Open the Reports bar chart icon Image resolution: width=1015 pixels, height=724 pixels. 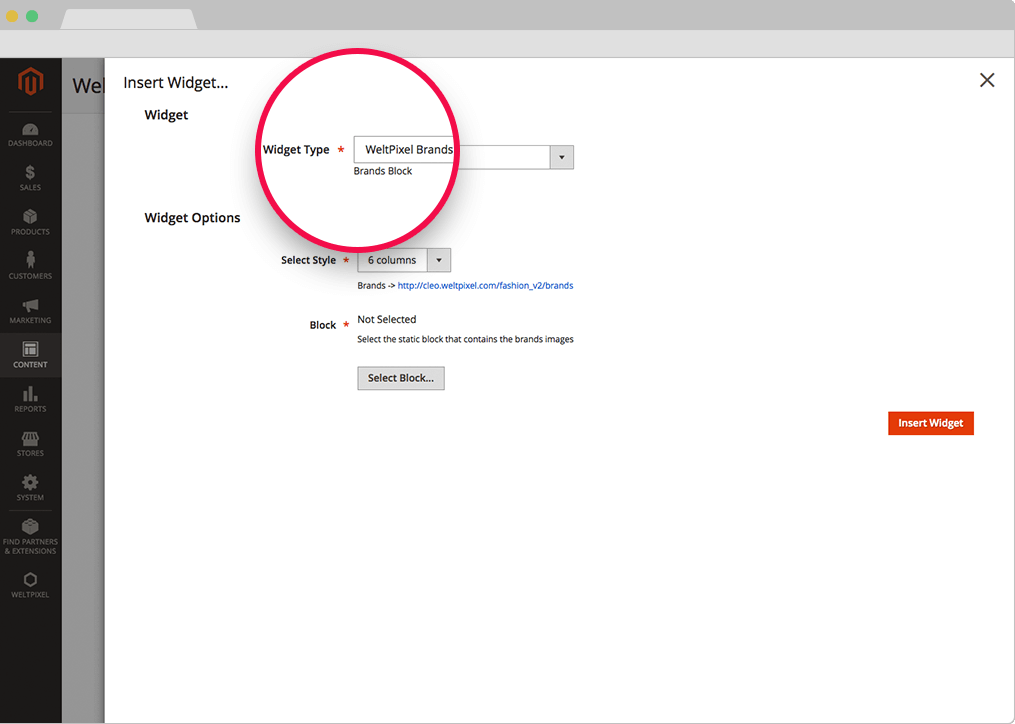(30, 399)
